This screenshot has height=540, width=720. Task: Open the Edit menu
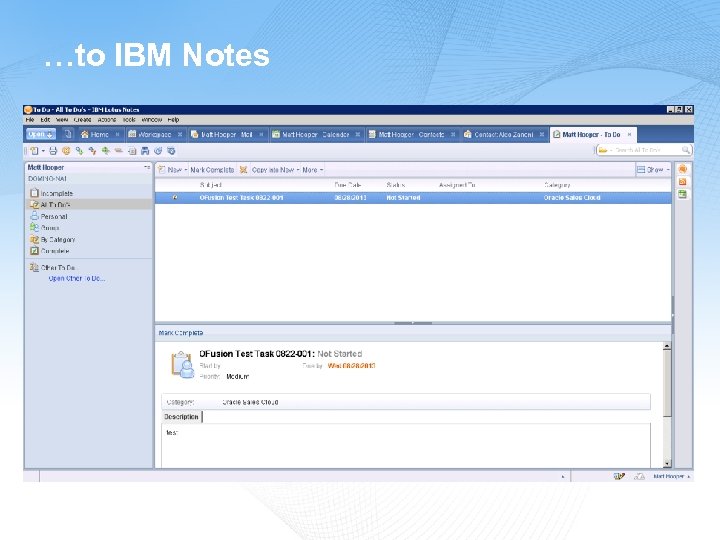click(45, 119)
